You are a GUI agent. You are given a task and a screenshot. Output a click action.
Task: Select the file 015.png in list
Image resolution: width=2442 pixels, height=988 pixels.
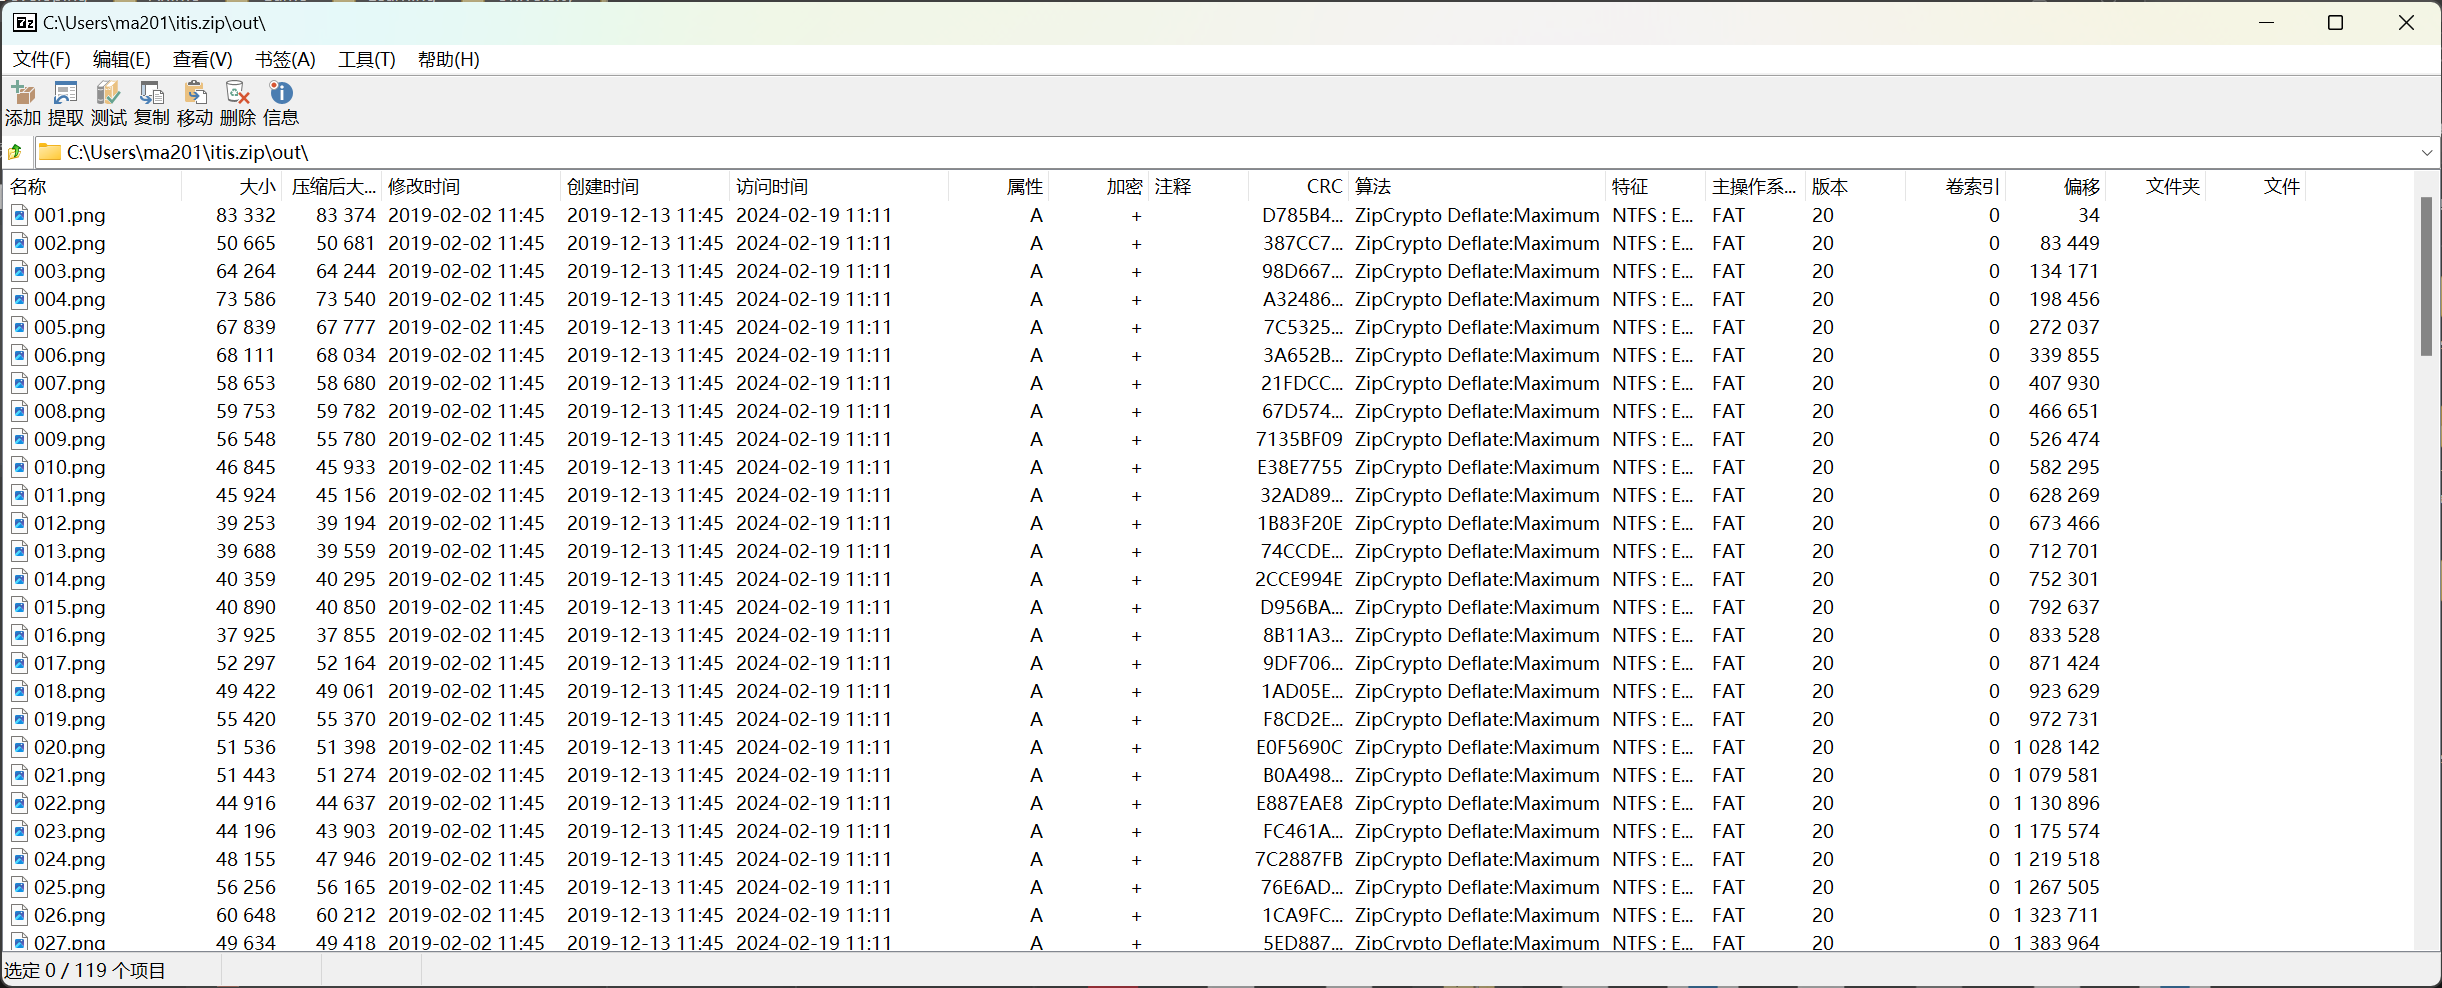(x=69, y=607)
